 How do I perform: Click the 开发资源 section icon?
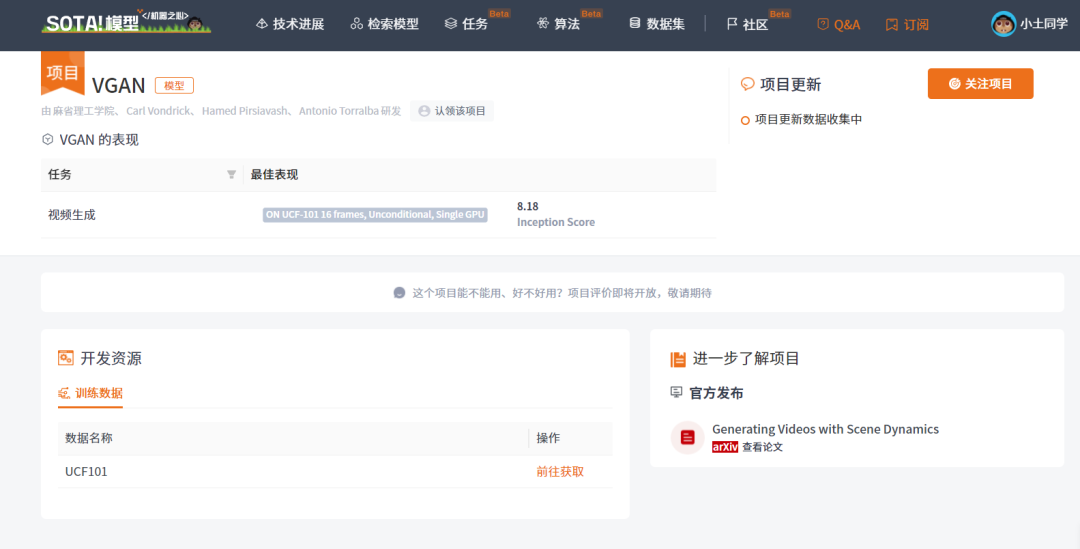(x=65, y=358)
